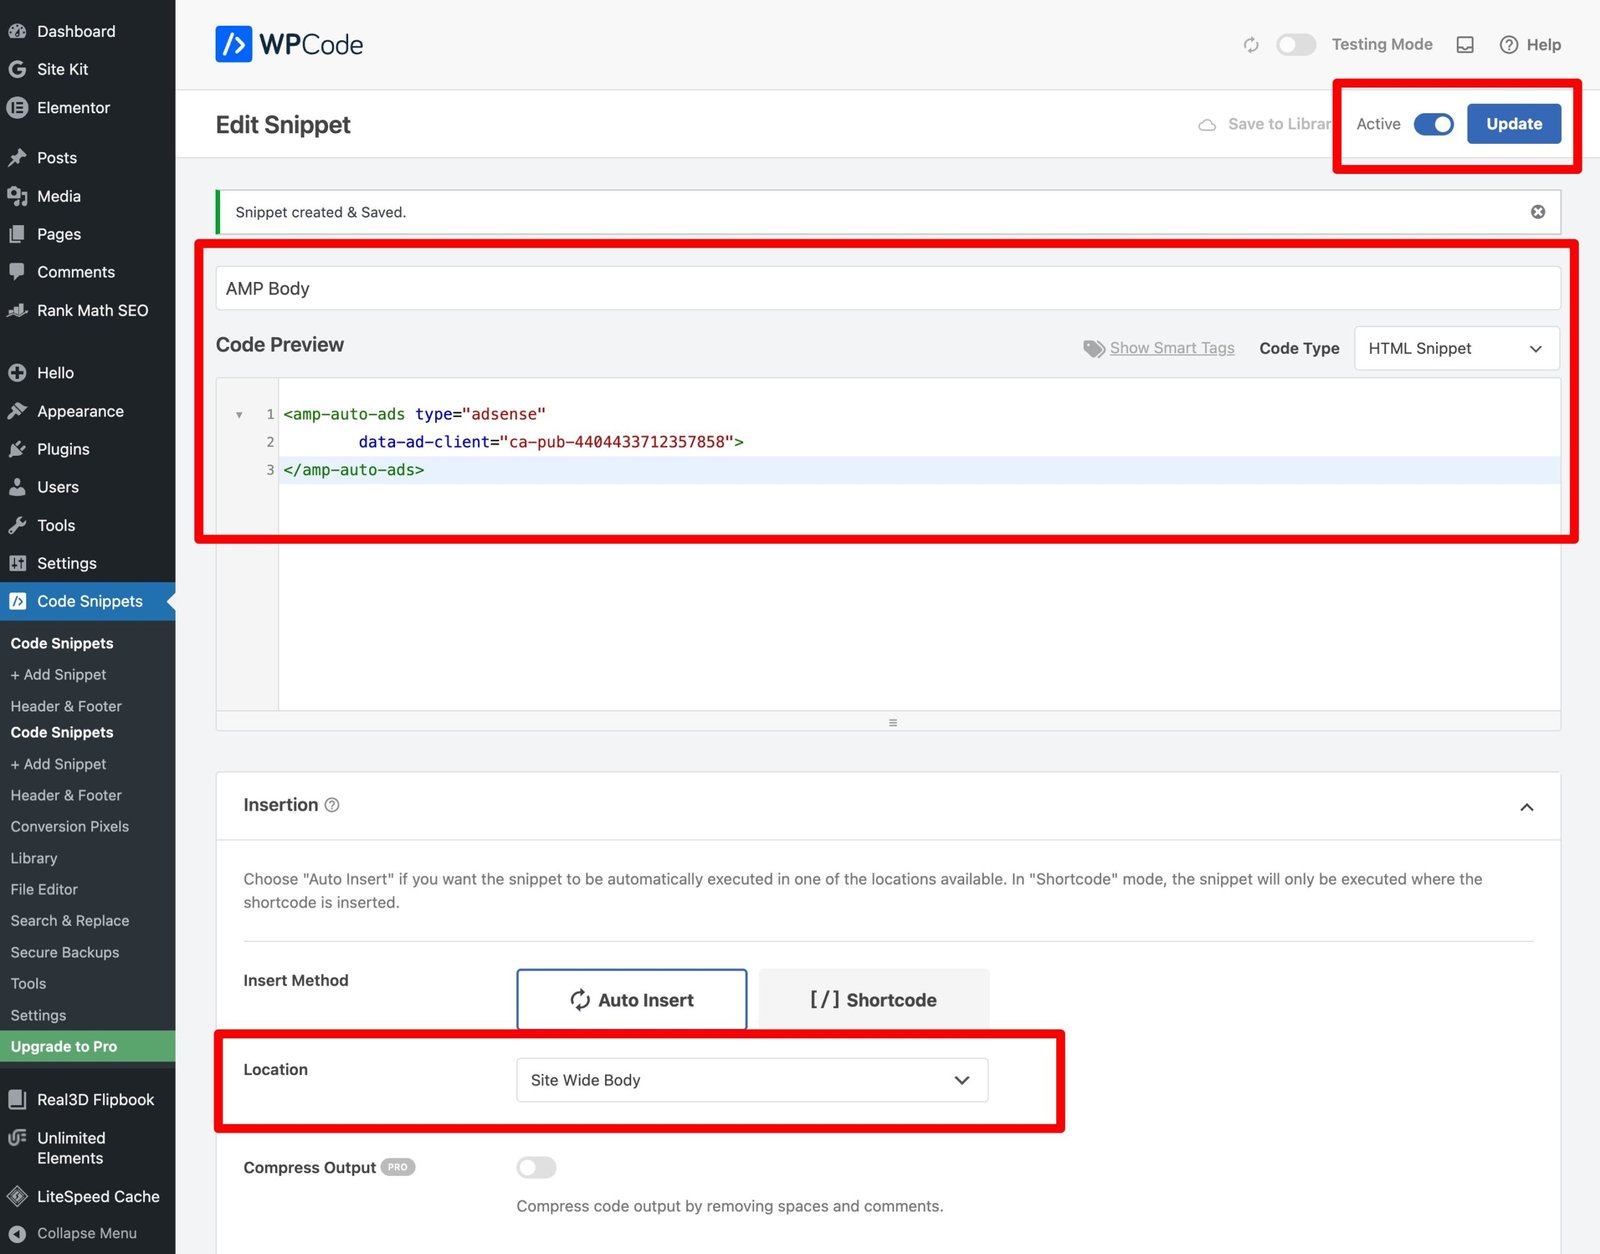This screenshot has height=1254, width=1600.
Task: Open the Dashboard from the sidebar icon
Action: point(18,31)
